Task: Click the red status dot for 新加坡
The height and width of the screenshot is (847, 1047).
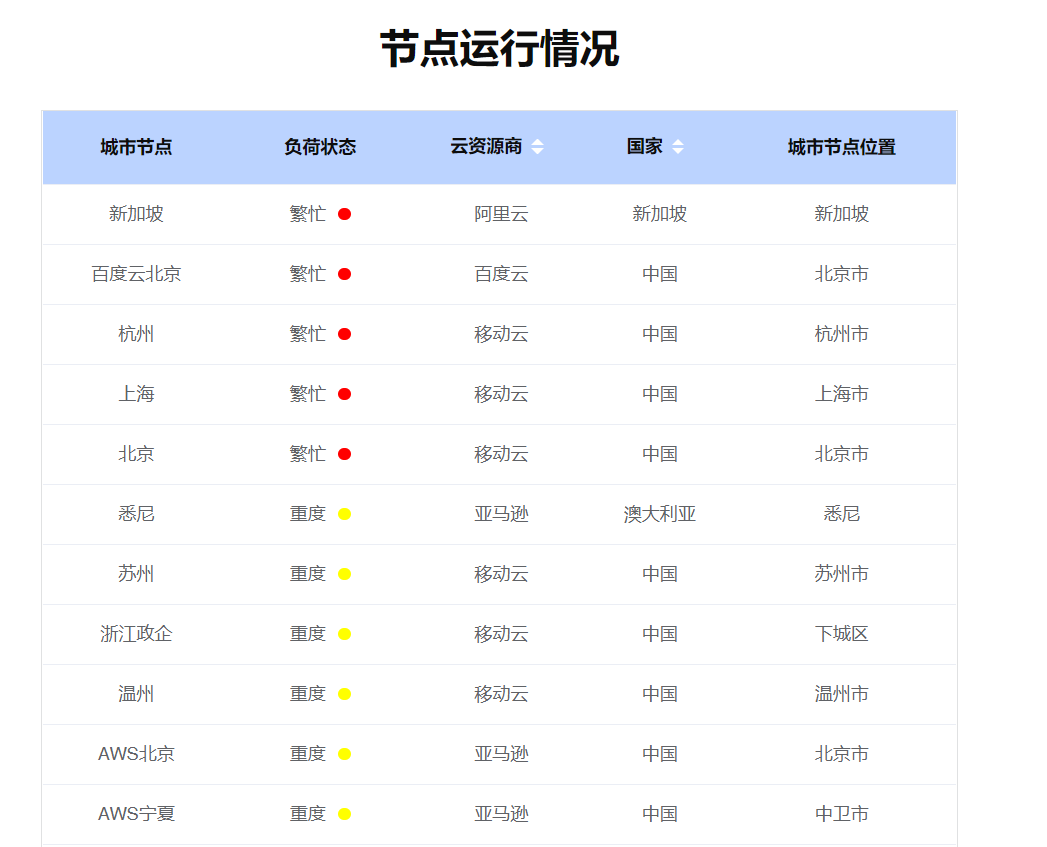Action: [344, 214]
